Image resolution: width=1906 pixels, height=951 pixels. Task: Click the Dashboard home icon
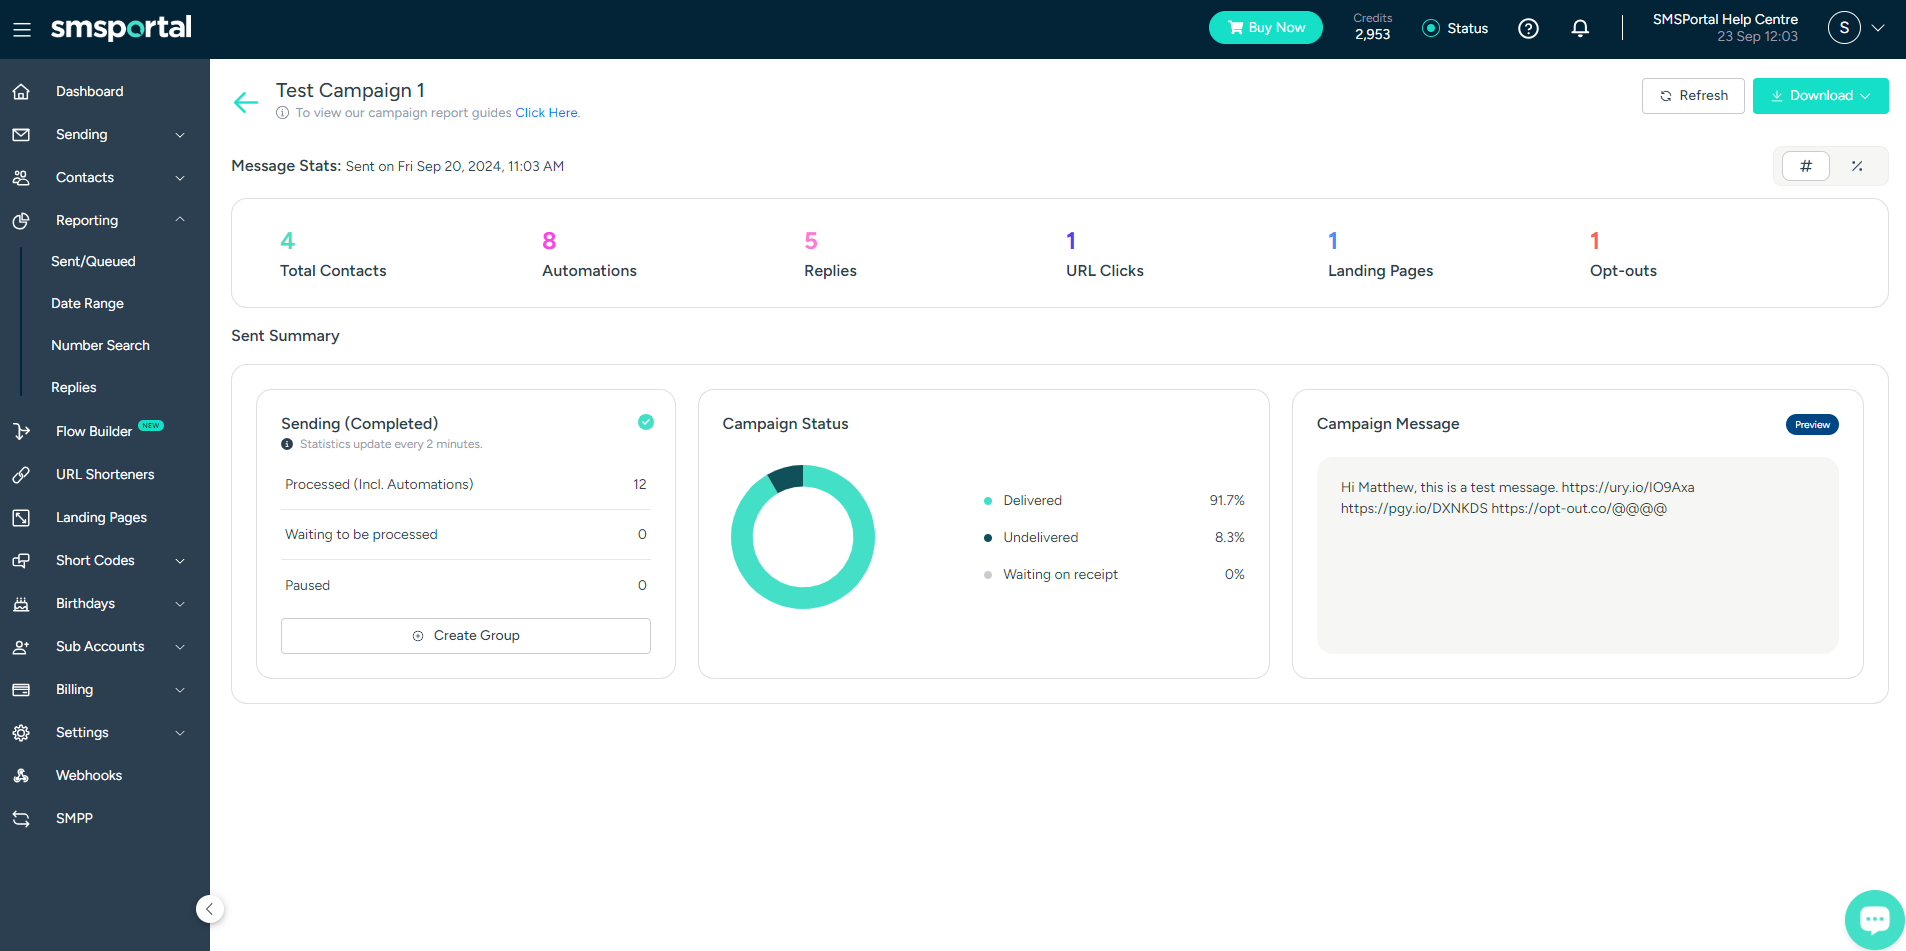click(x=21, y=91)
